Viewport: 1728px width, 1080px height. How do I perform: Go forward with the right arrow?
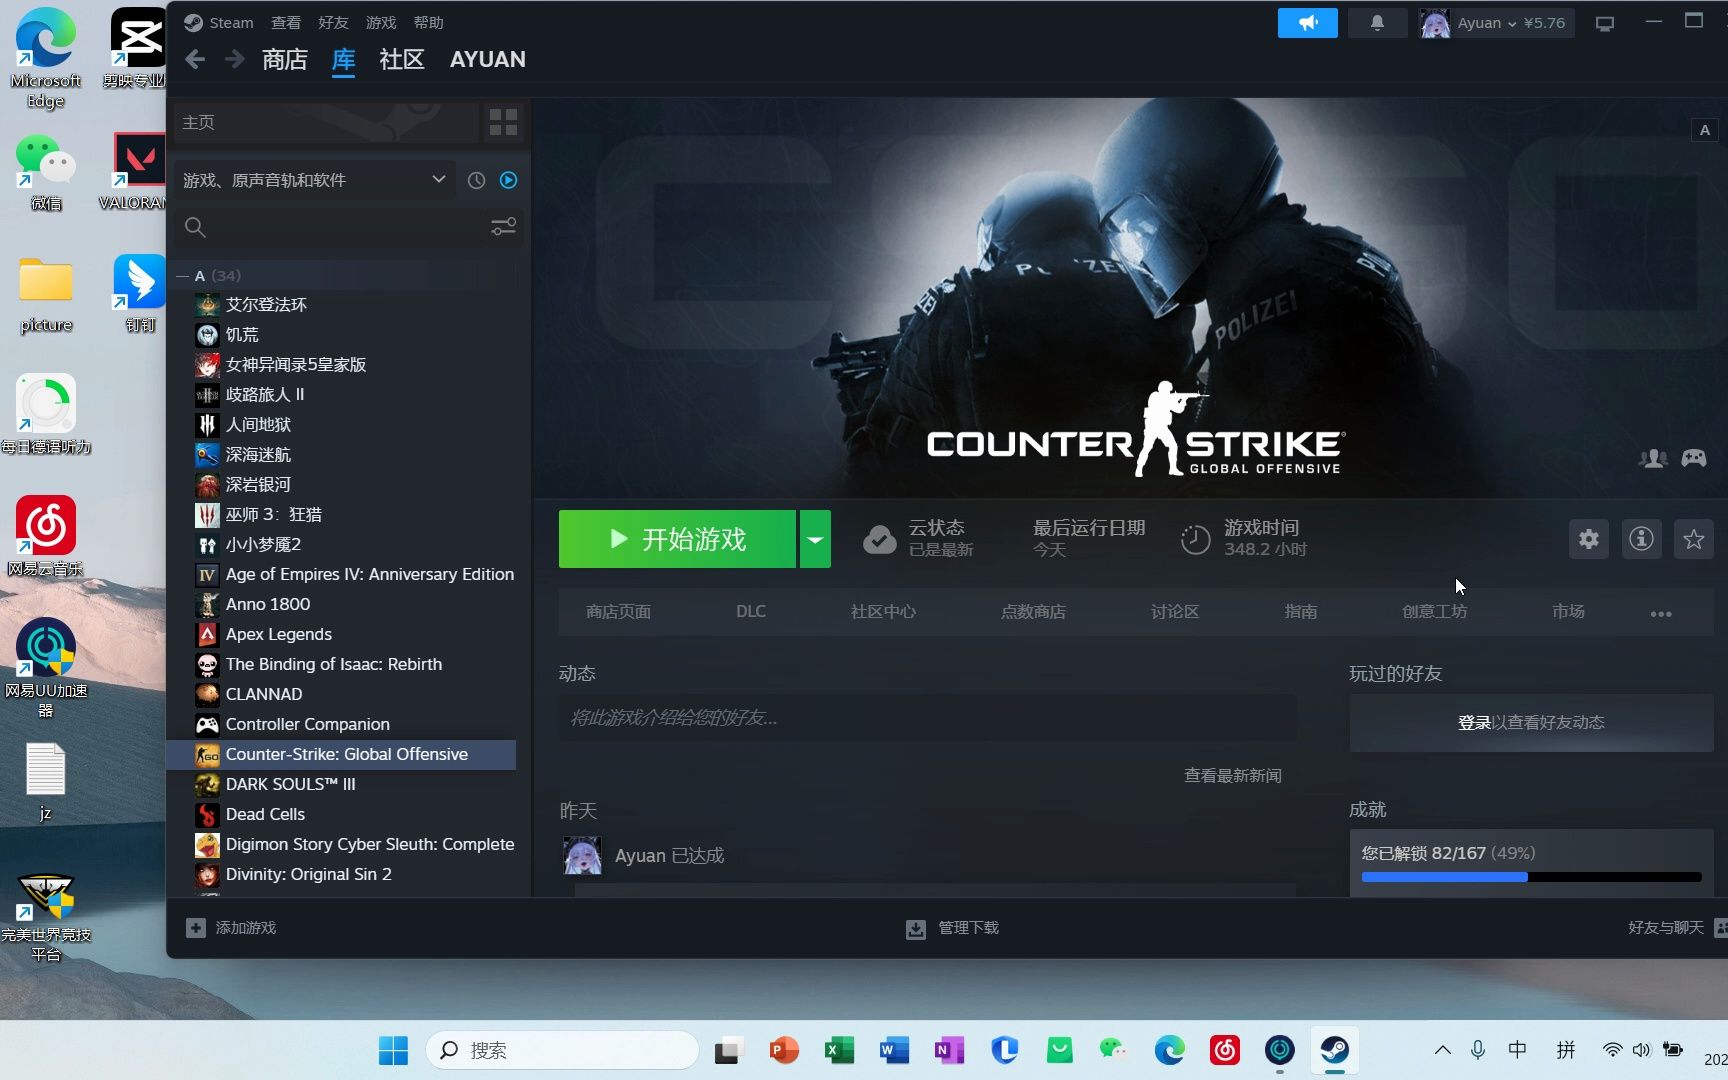[x=234, y=59]
